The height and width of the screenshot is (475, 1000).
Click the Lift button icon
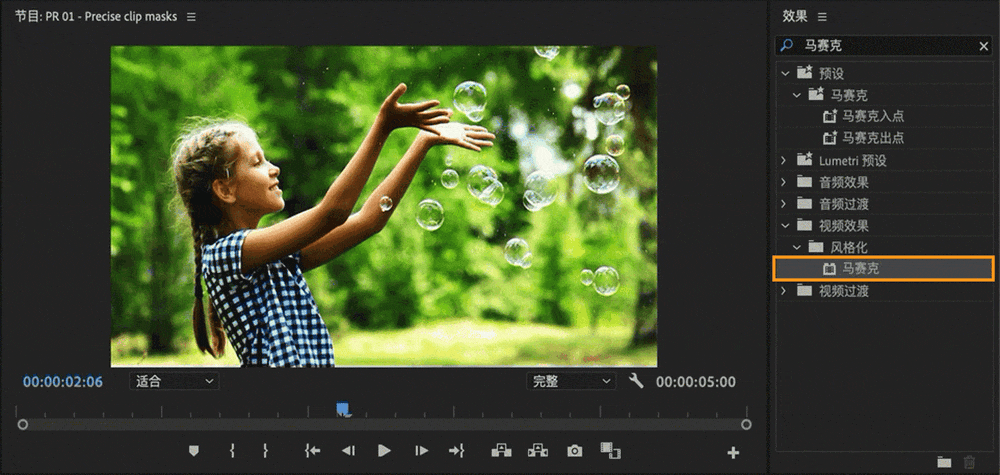click(x=501, y=451)
